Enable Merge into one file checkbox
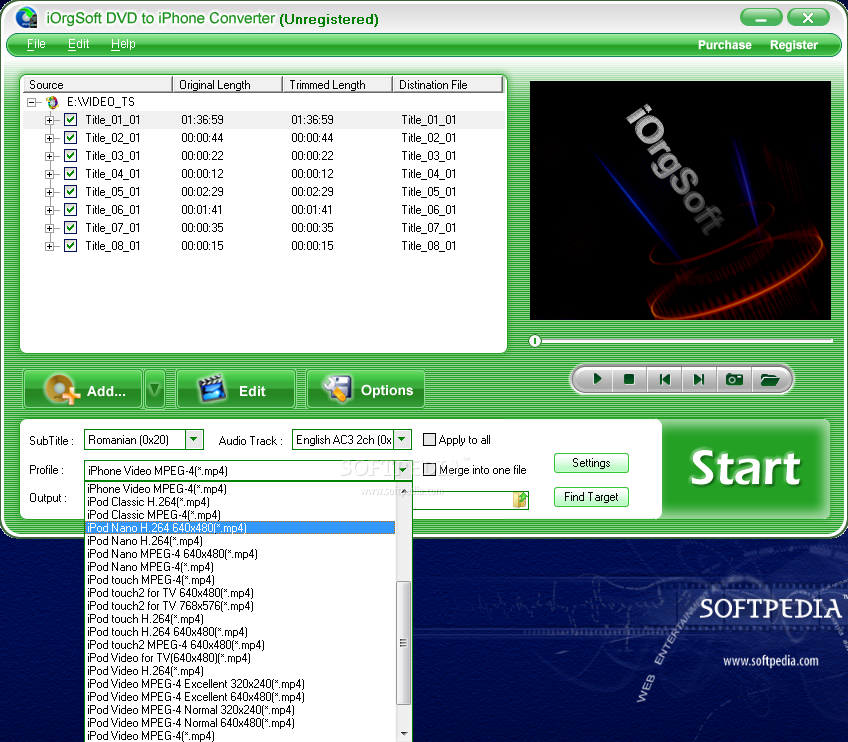The height and width of the screenshot is (742, 848). [429, 469]
